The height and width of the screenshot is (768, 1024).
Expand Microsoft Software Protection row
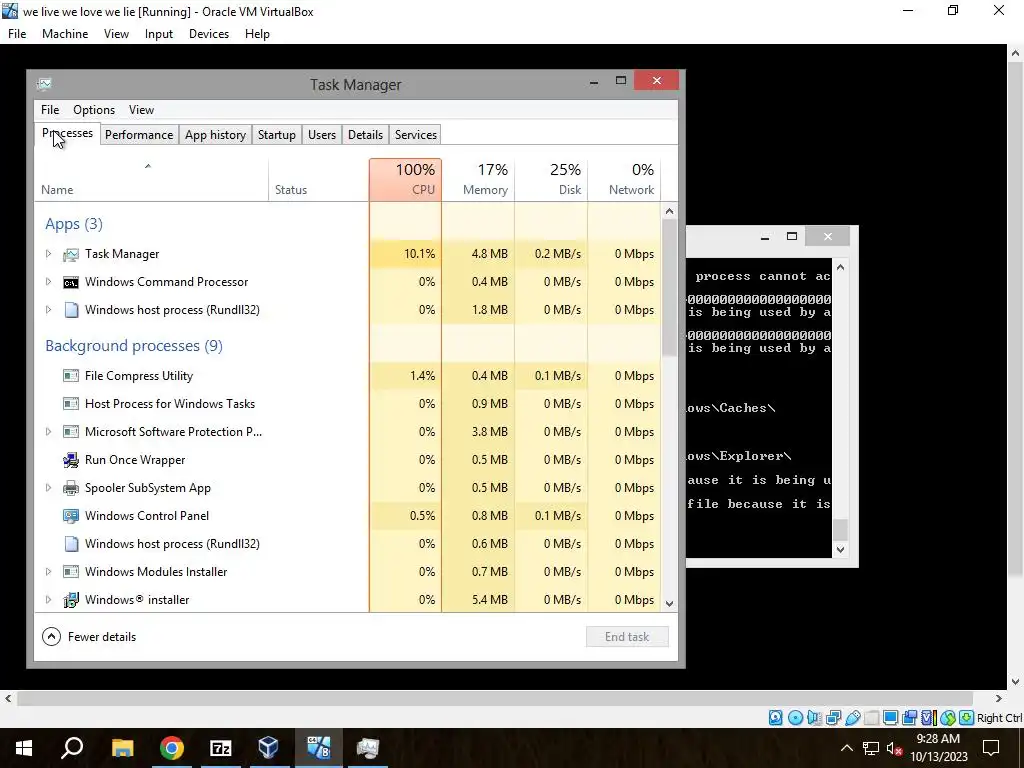click(48, 432)
